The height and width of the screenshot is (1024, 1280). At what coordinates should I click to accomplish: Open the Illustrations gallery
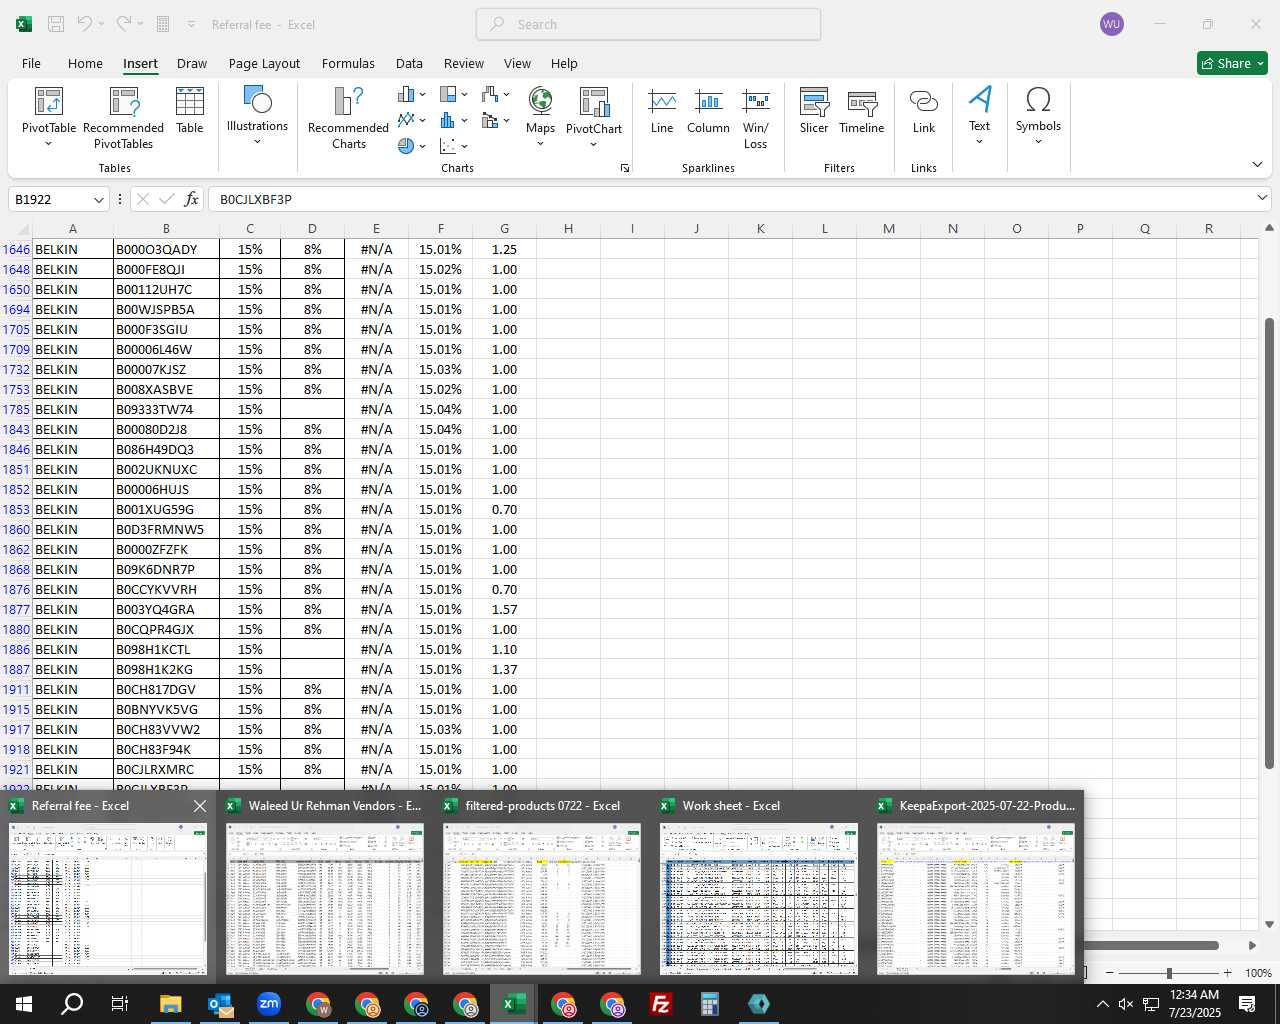(257, 115)
